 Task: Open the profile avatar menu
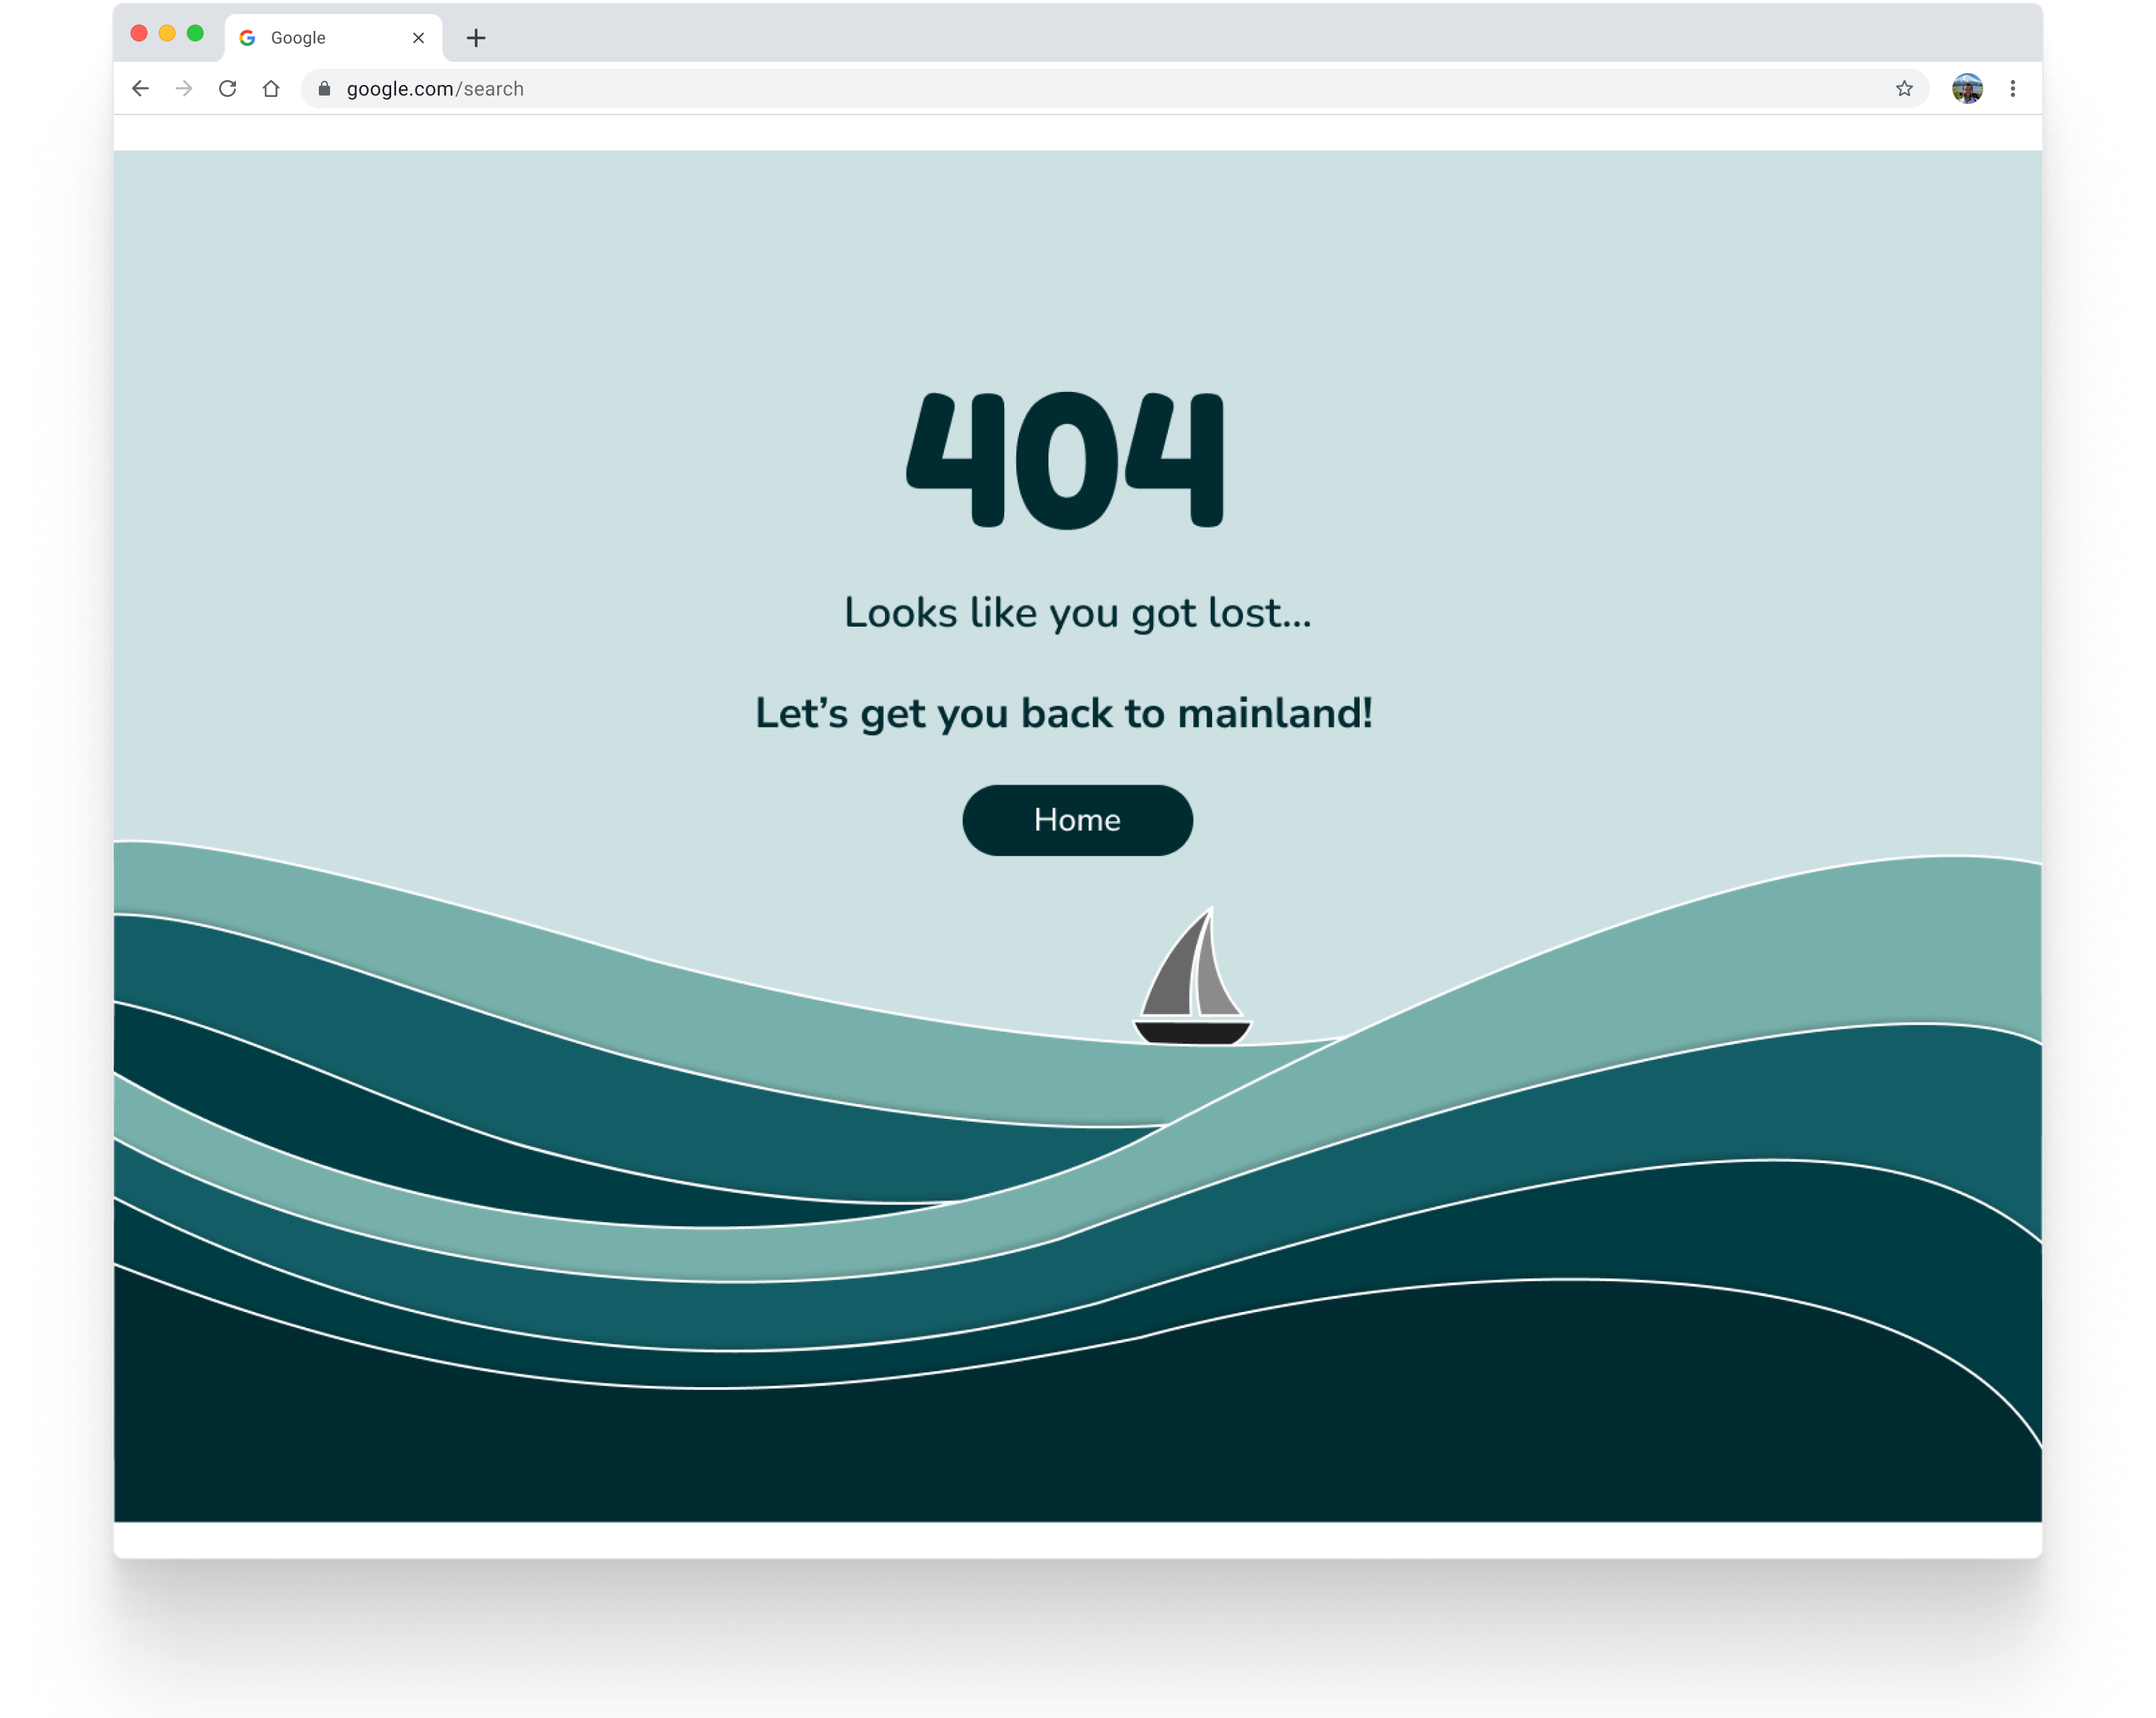pos(1966,89)
